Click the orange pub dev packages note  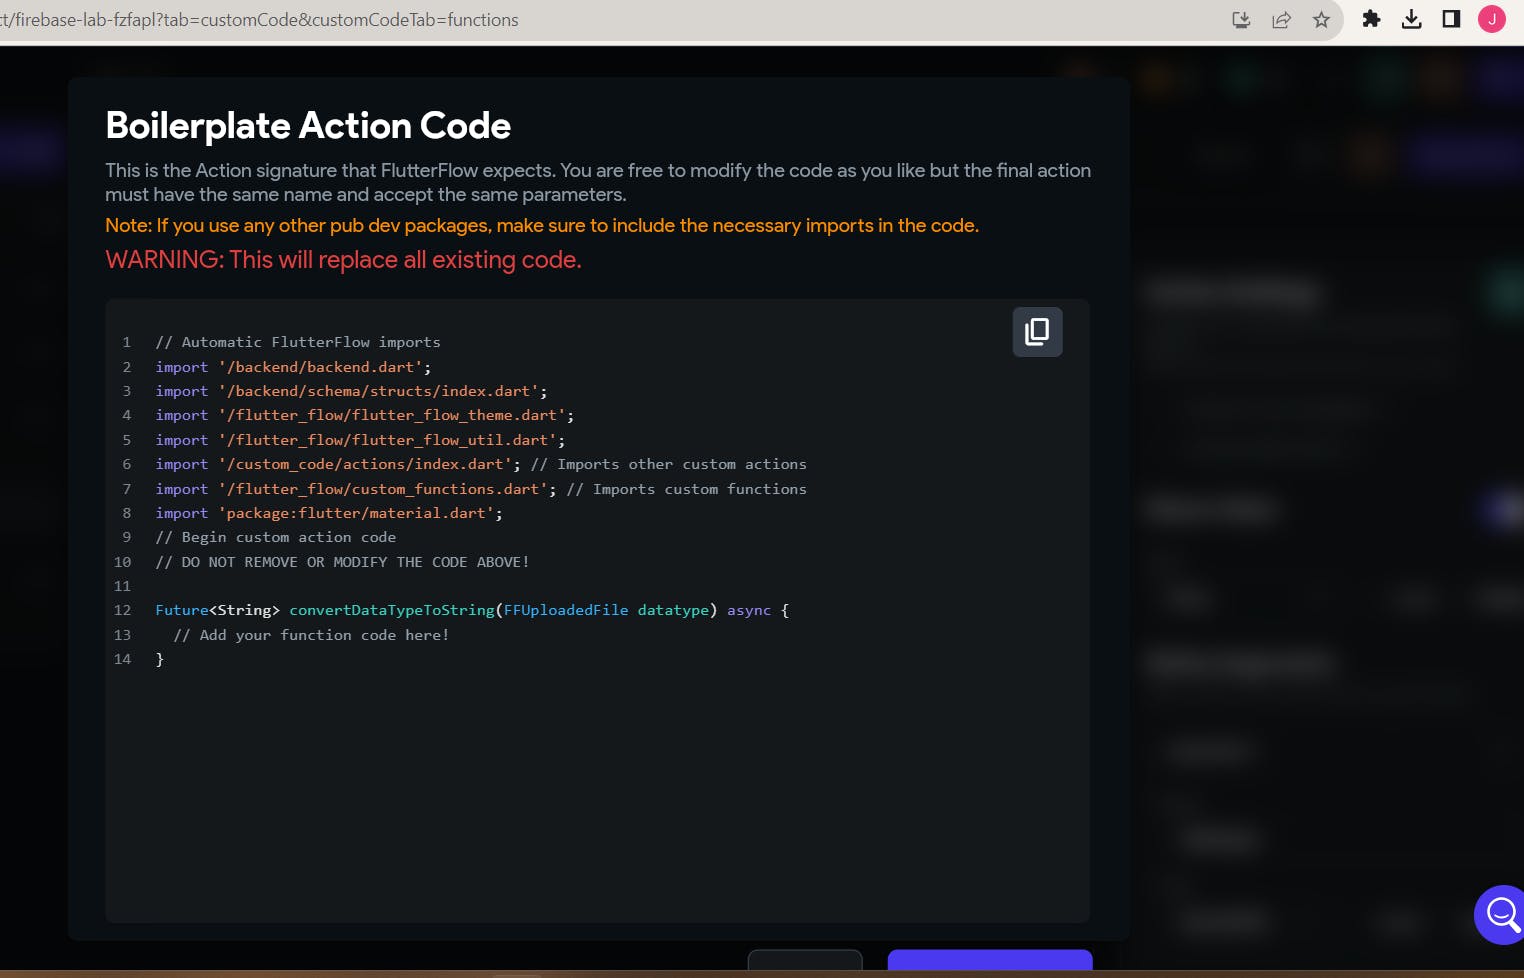pos(542,226)
